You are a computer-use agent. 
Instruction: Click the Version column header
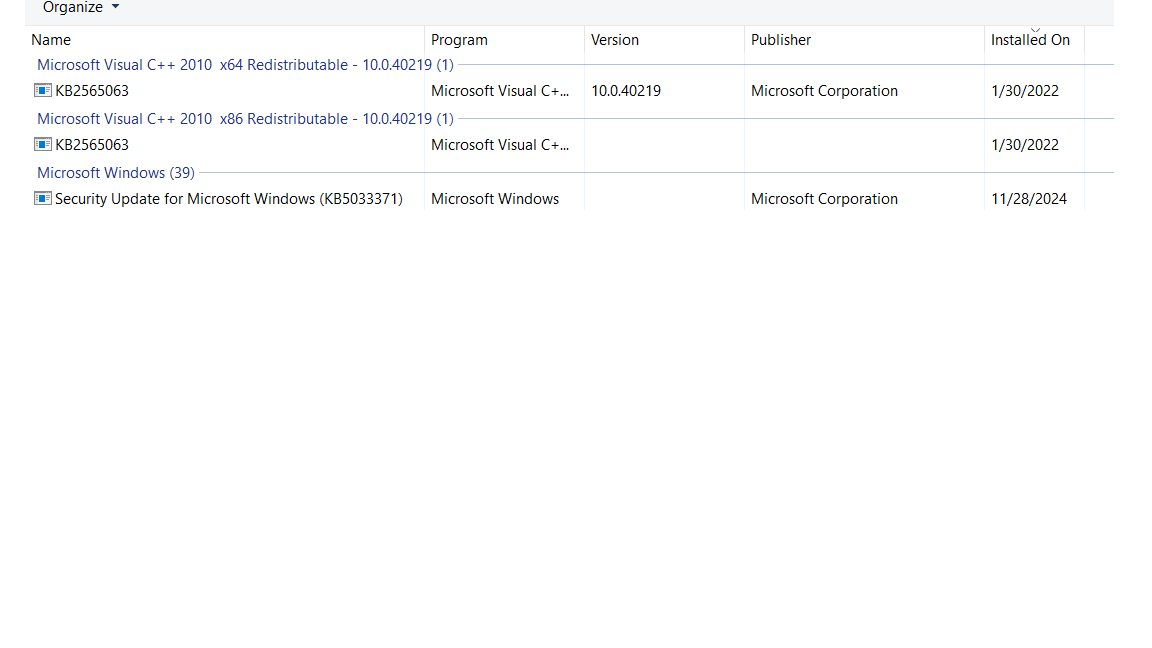pos(614,40)
